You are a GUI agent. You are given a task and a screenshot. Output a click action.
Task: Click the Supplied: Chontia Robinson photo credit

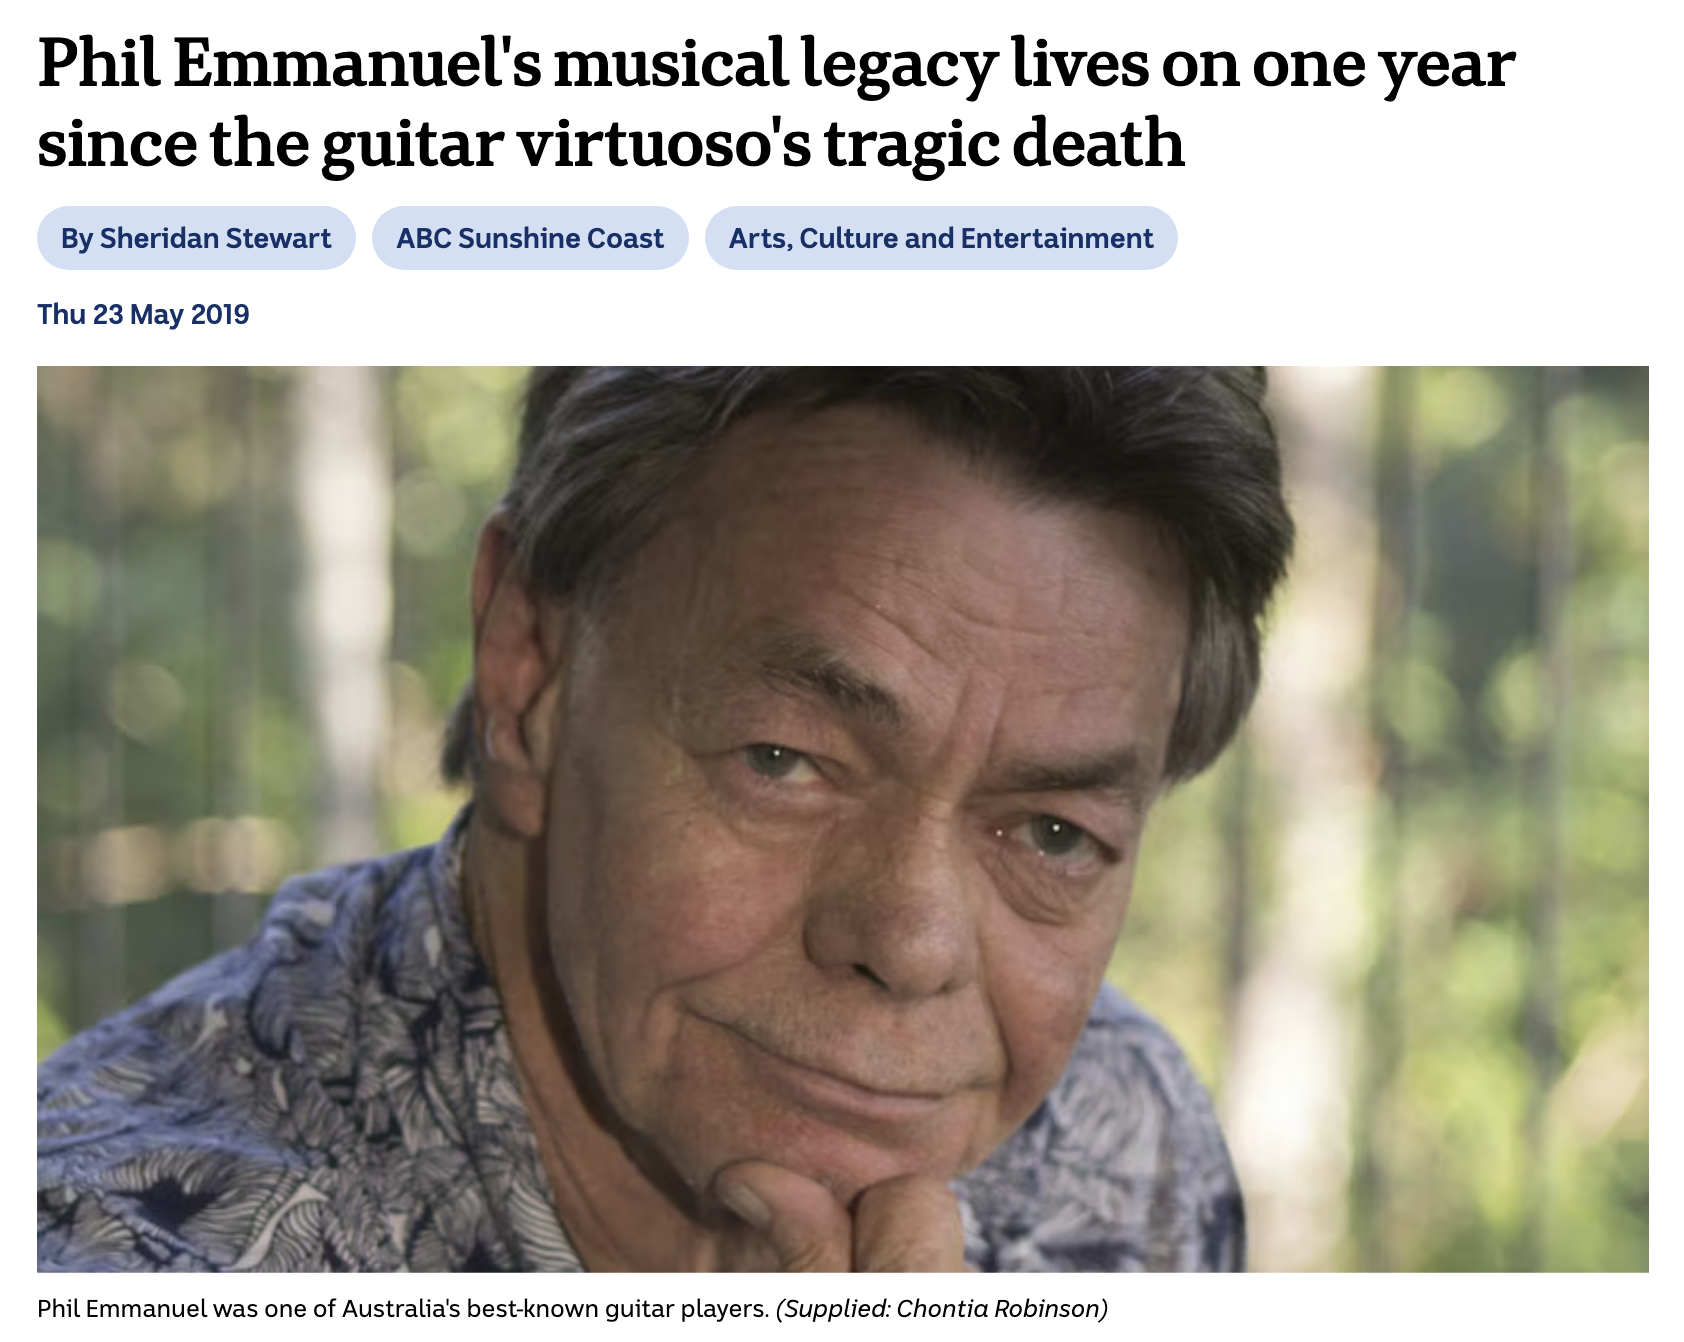(942, 1308)
